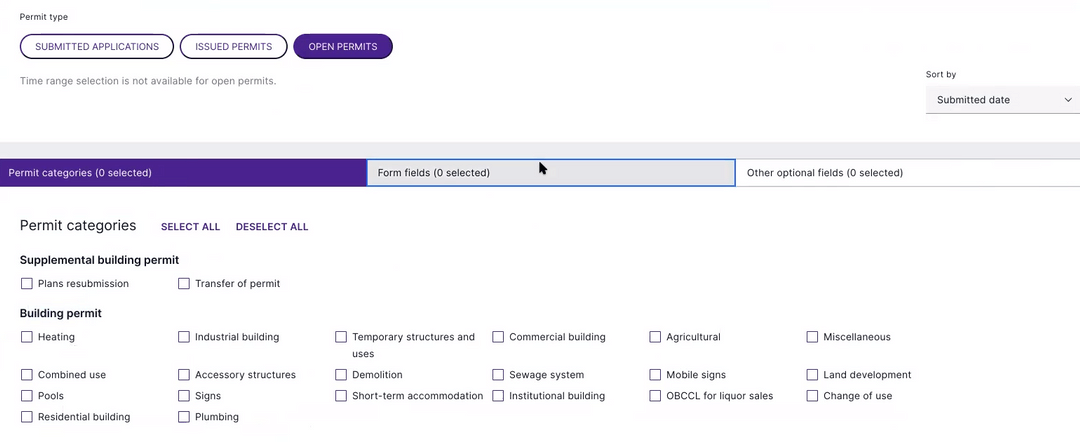Enable the Sewage system checkbox
Viewport: 1080px width, 442px height.
(x=498, y=375)
